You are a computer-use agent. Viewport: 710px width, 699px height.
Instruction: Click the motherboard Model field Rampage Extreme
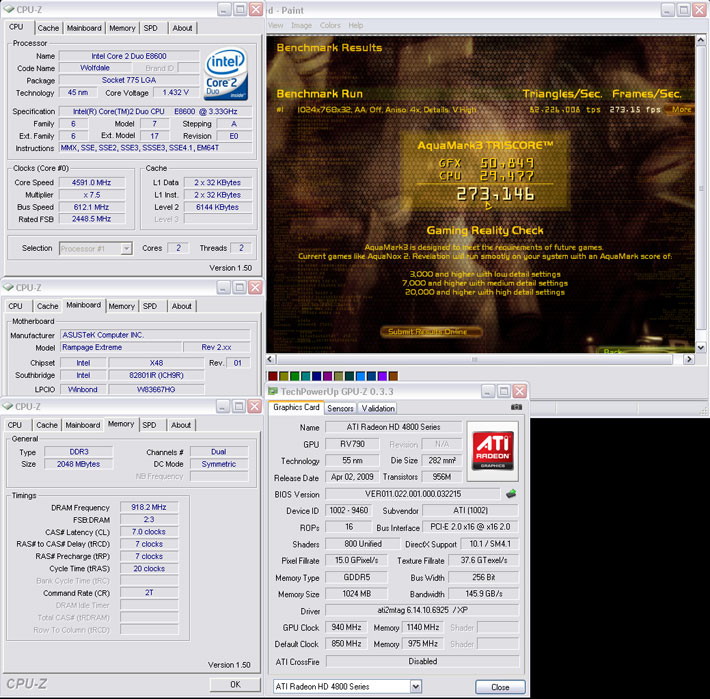pos(120,347)
